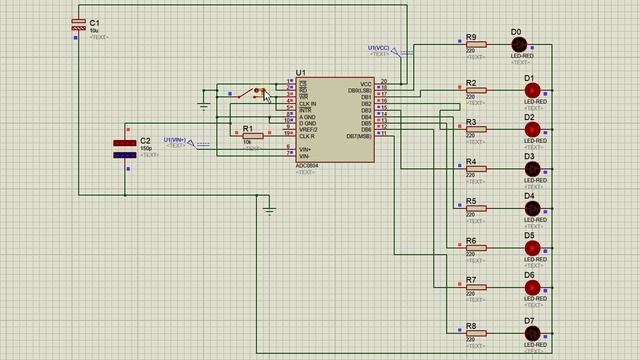Click the VIN+ pin label on U1
640x360 pixels.
tap(305, 149)
